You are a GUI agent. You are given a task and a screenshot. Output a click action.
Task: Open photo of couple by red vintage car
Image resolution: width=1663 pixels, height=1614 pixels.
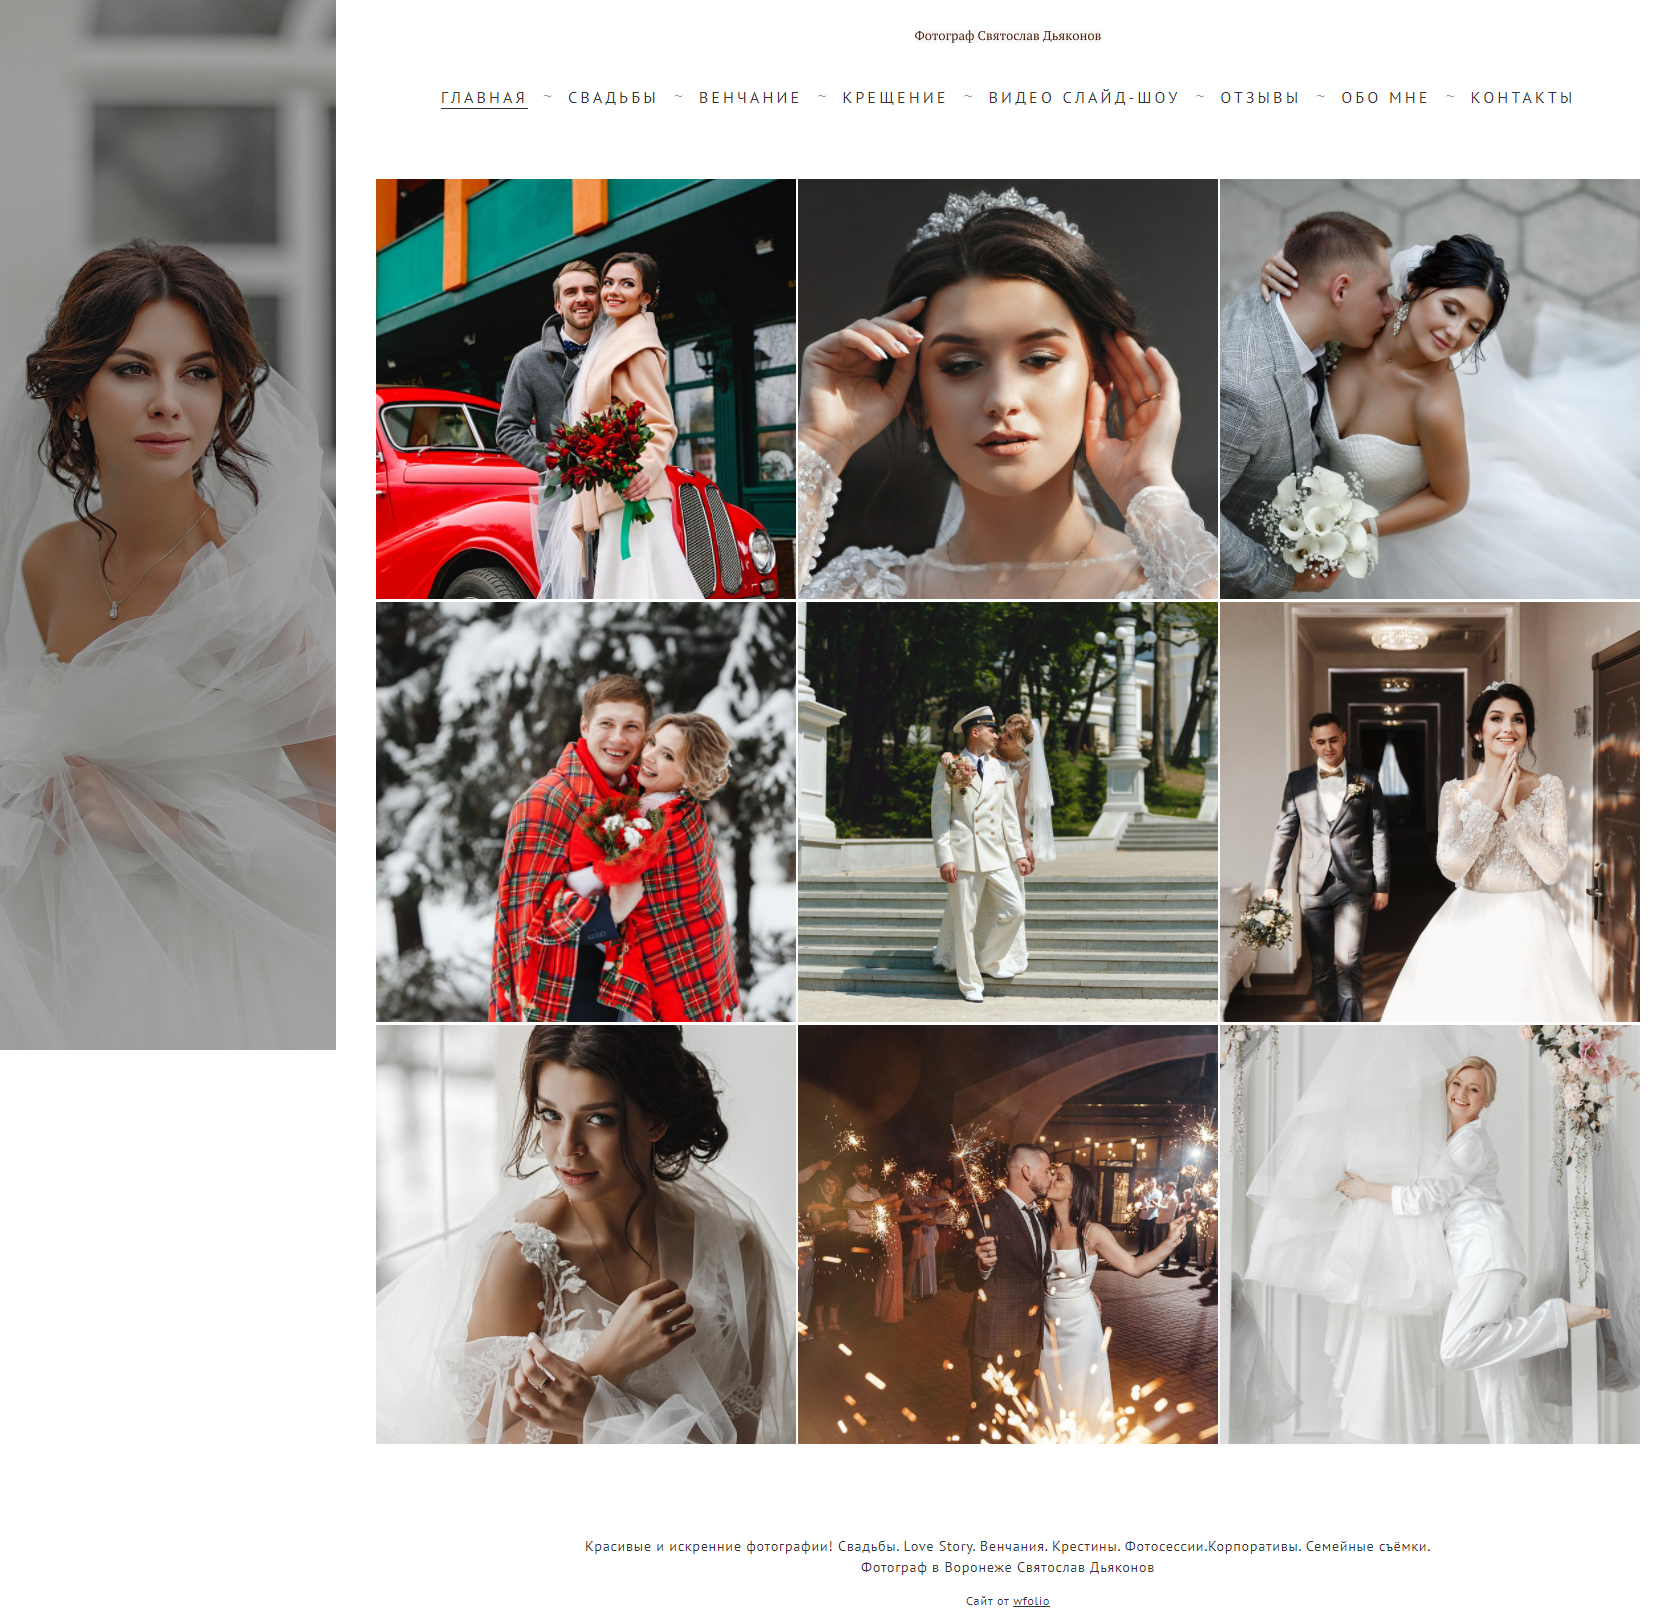(586, 389)
